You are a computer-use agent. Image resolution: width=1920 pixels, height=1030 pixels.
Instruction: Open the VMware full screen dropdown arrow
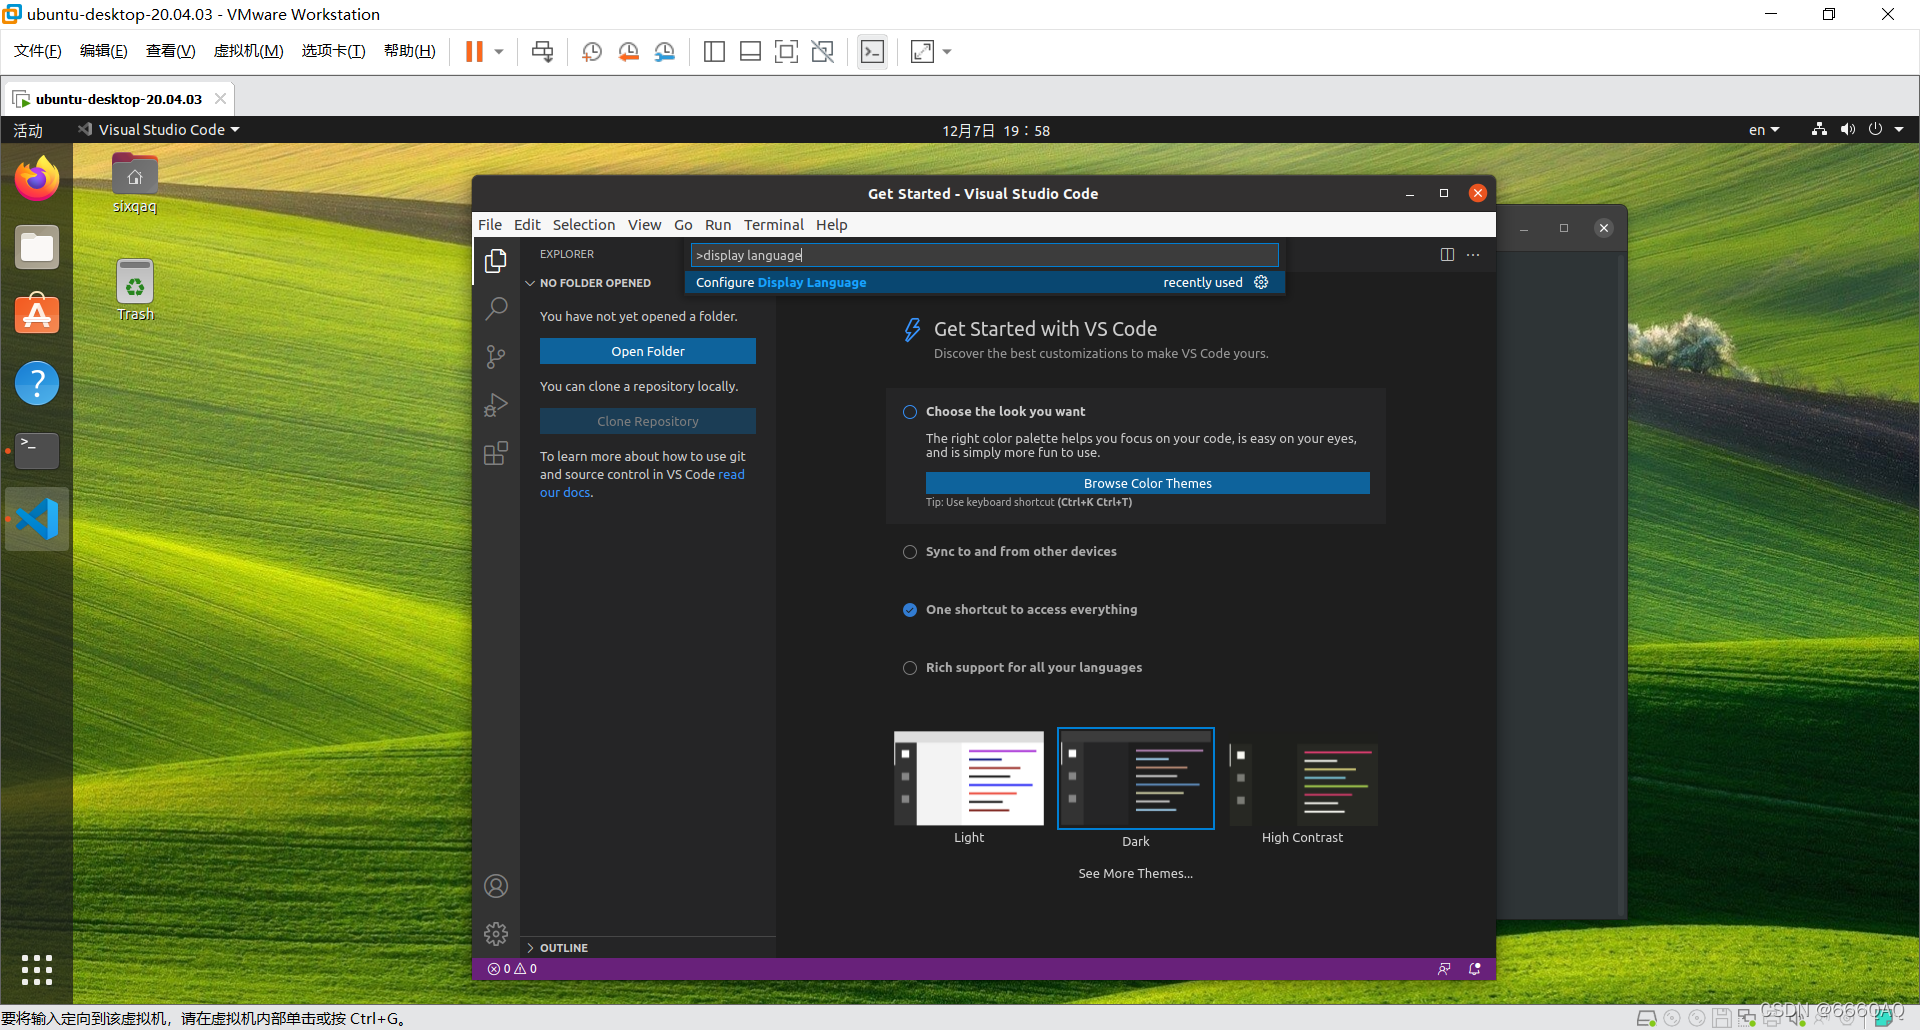947,51
